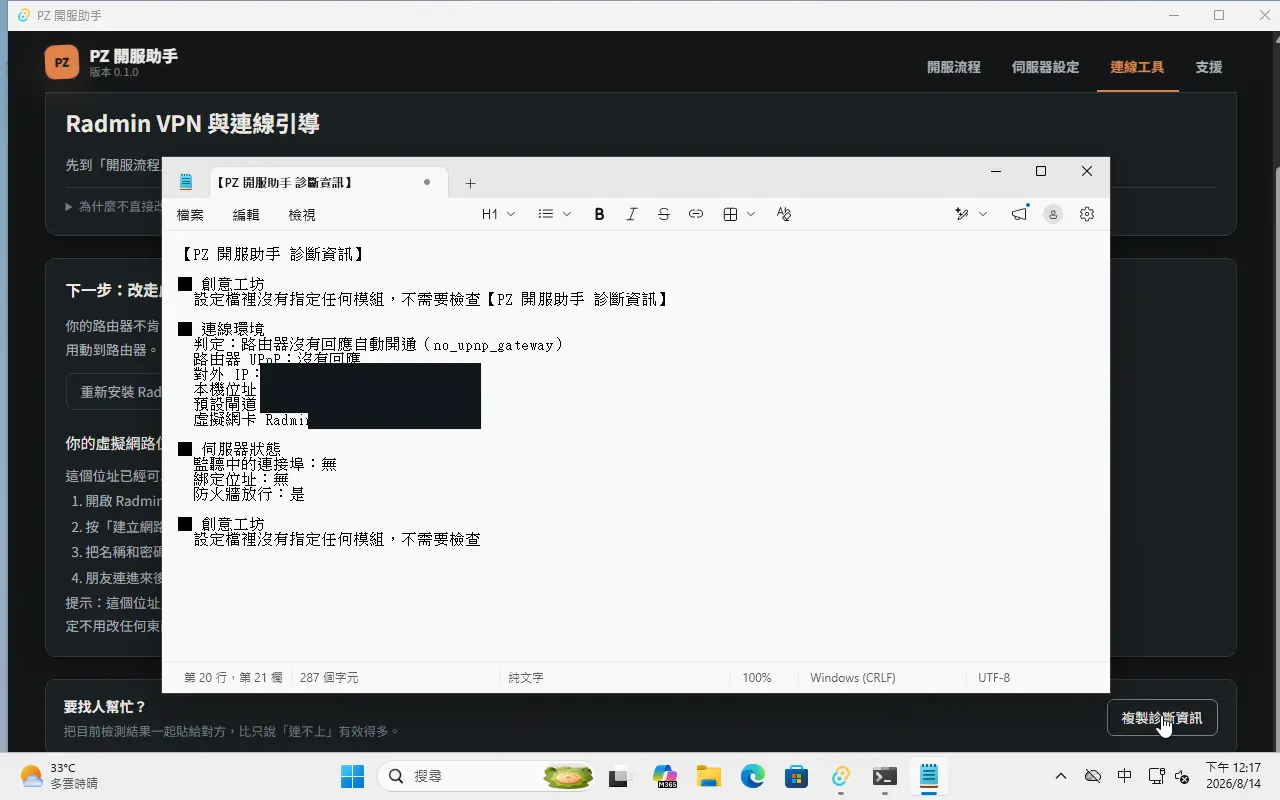Image resolution: width=1280 pixels, height=800 pixels.
Task: Apply strikethrough formatting in Notepad
Action: click(664, 214)
